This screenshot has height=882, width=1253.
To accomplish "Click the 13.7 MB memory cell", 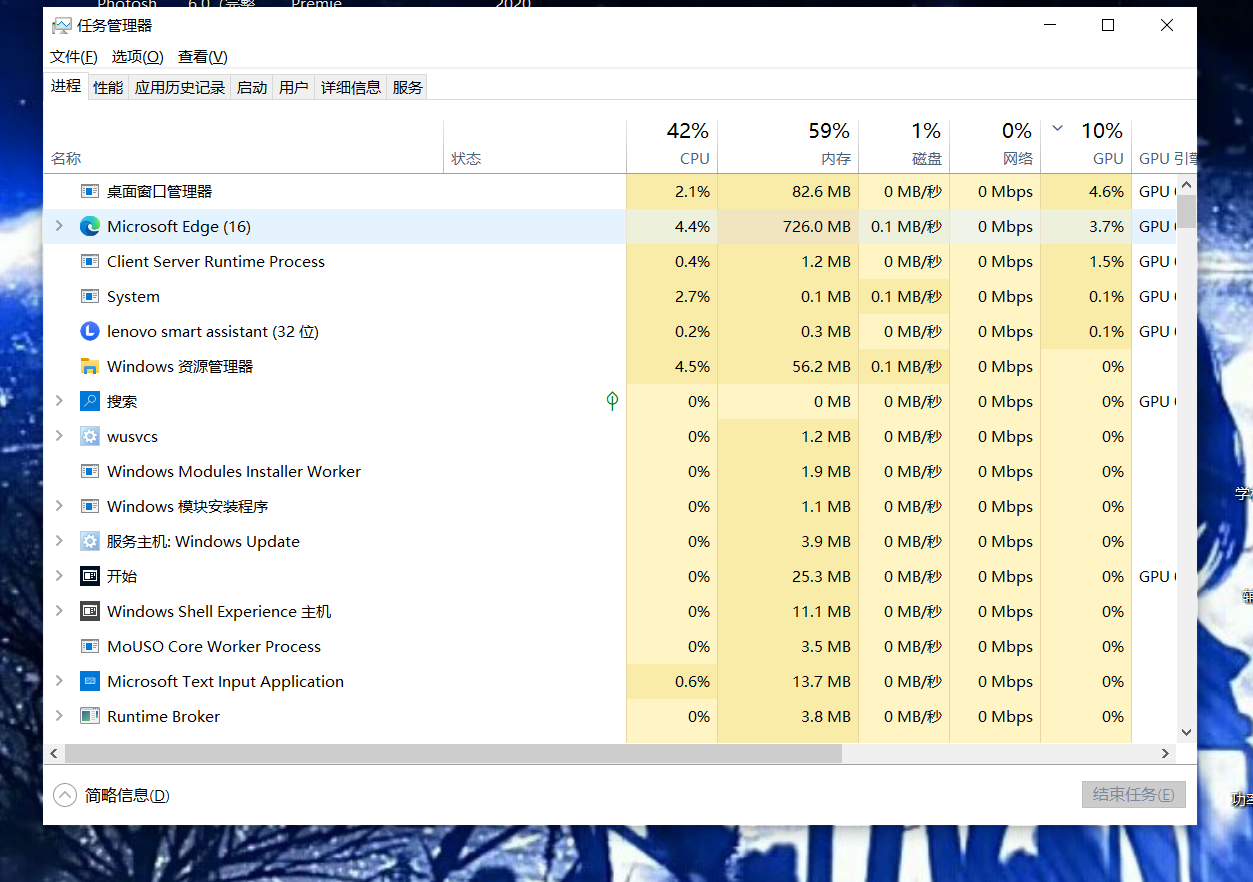I will [788, 681].
